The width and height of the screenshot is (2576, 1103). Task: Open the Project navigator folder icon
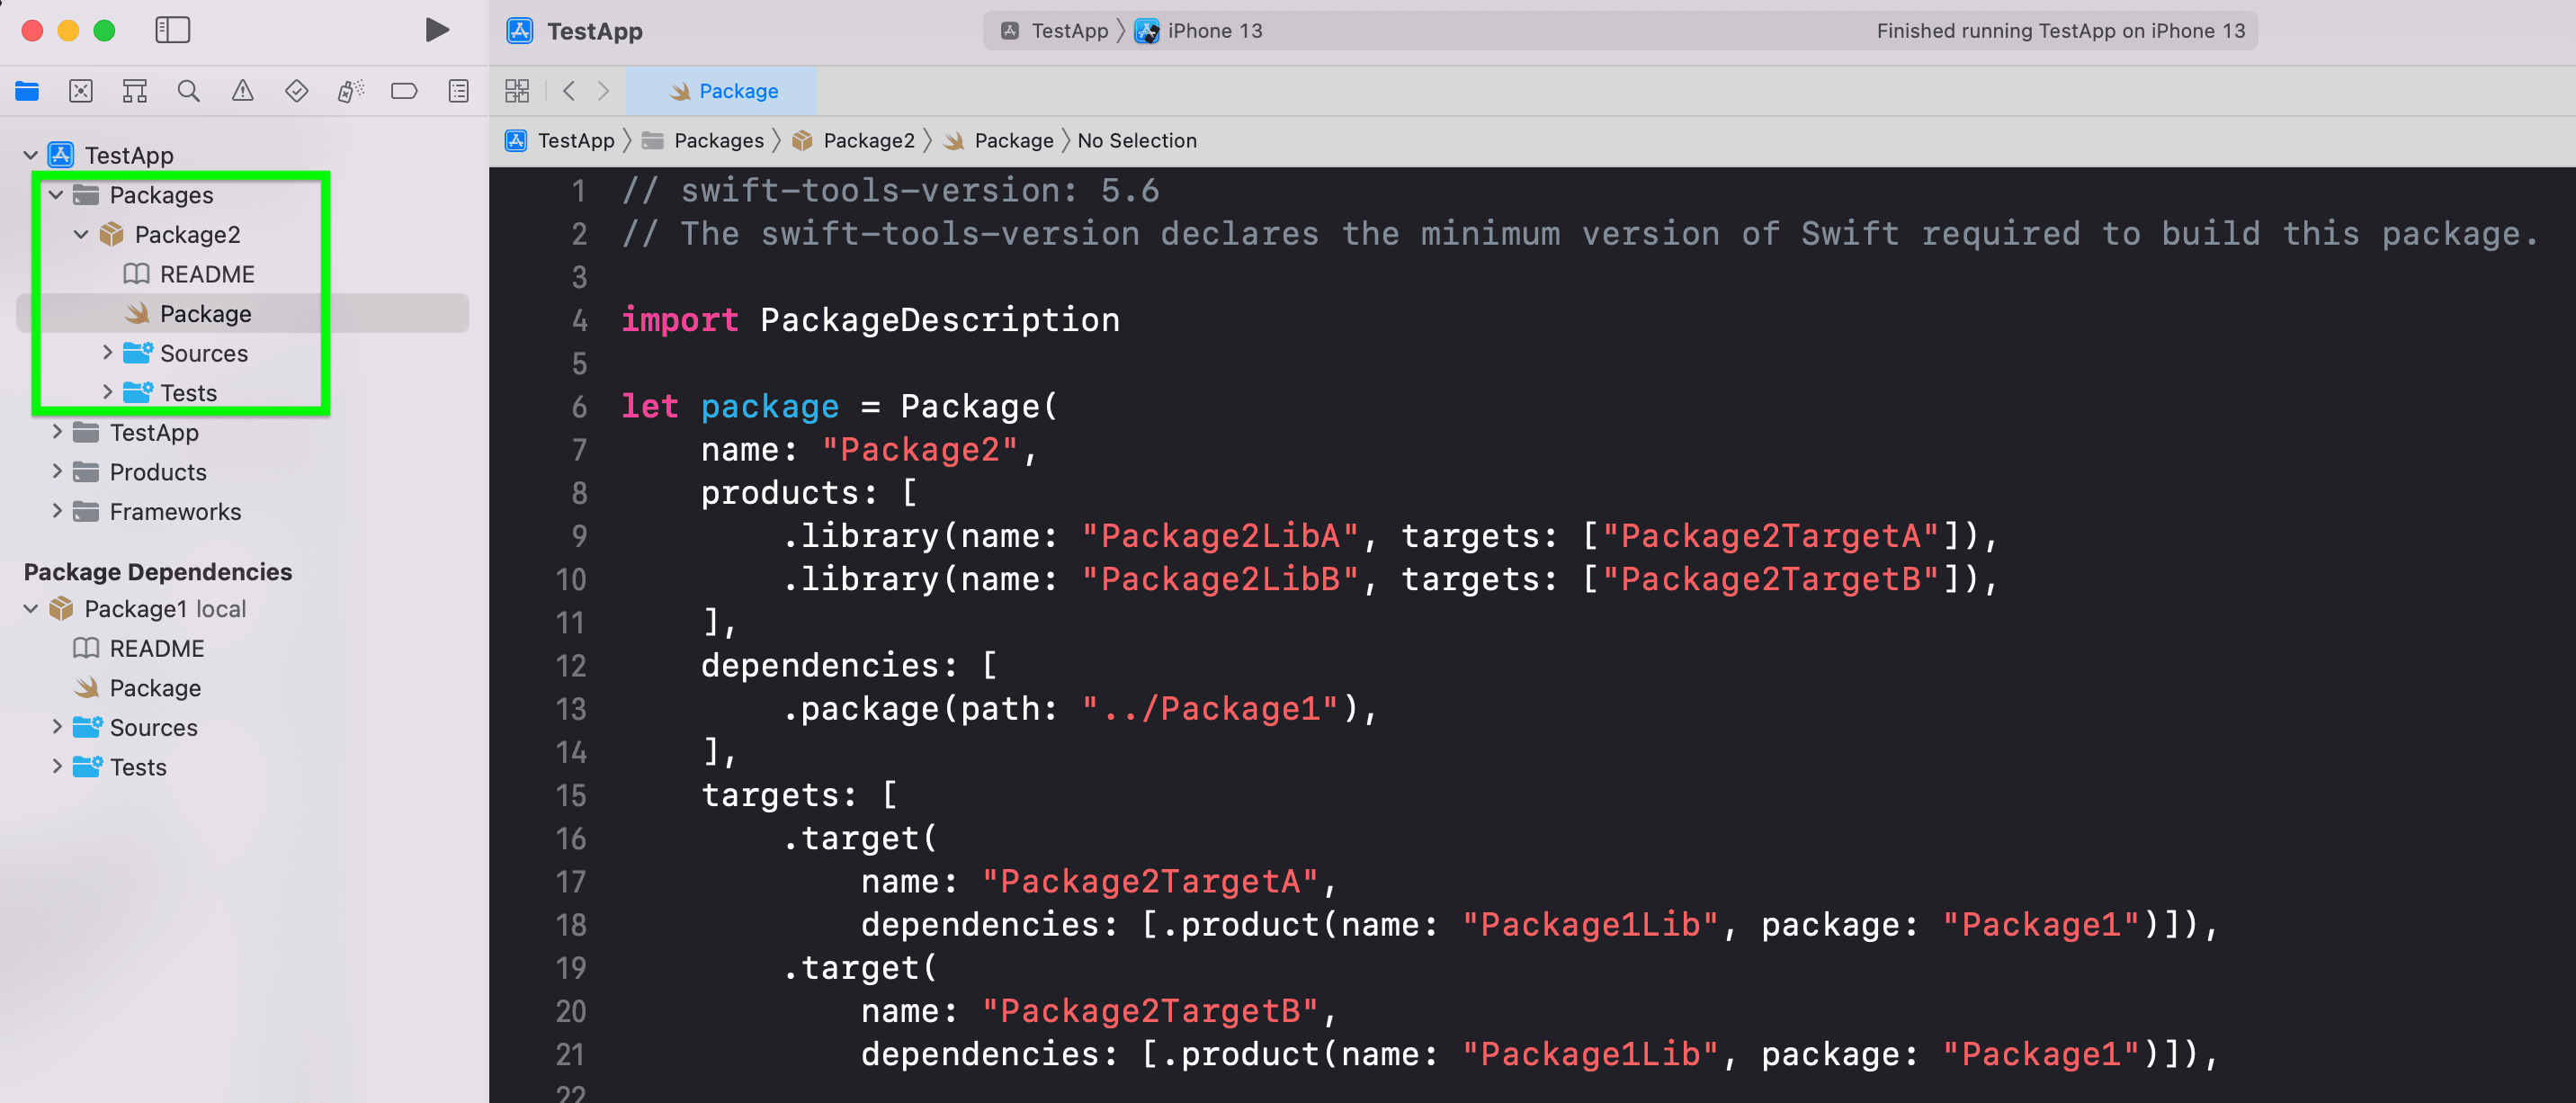coord(26,90)
